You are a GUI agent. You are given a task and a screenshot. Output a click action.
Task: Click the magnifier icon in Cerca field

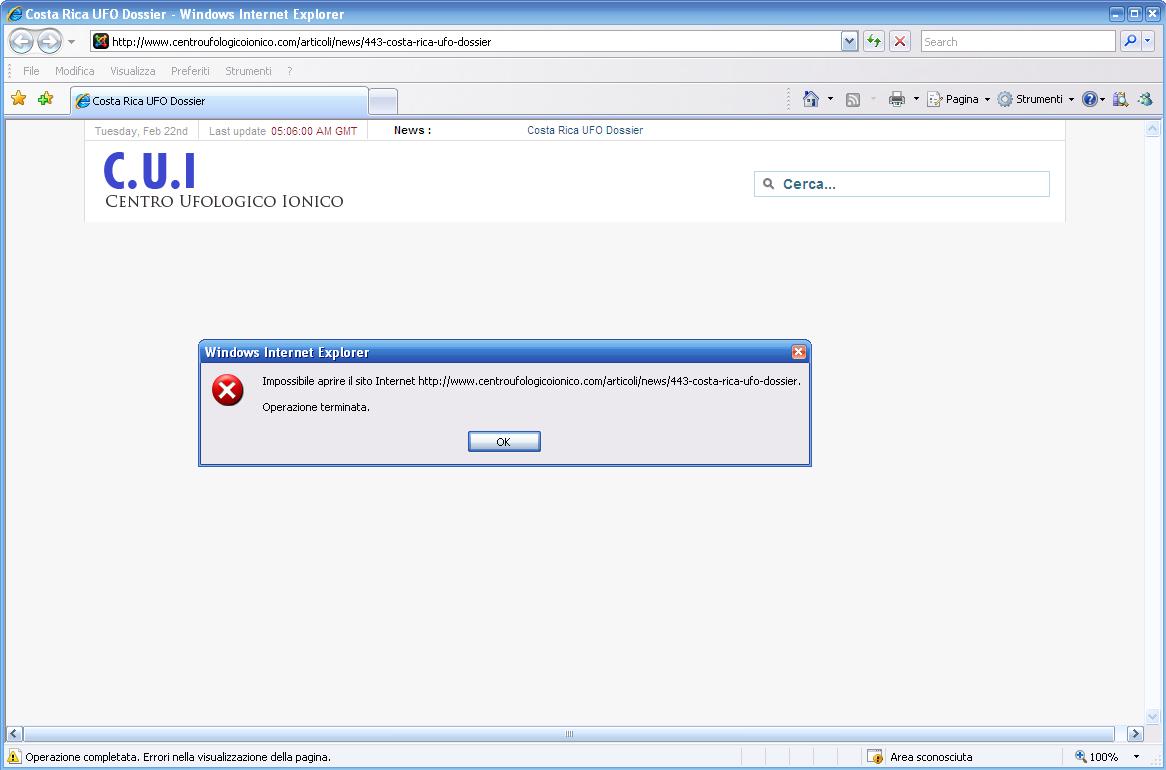[x=769, y=184]
